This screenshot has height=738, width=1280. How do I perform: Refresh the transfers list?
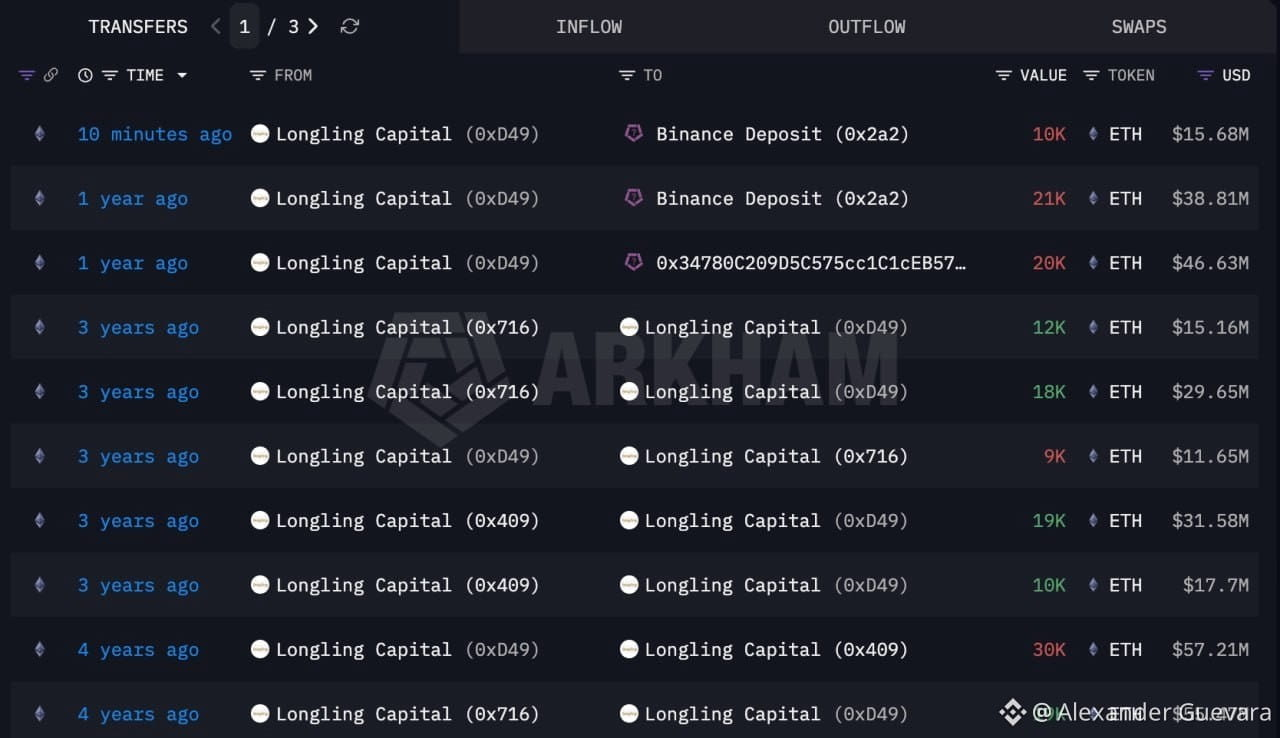pos(349,27)
